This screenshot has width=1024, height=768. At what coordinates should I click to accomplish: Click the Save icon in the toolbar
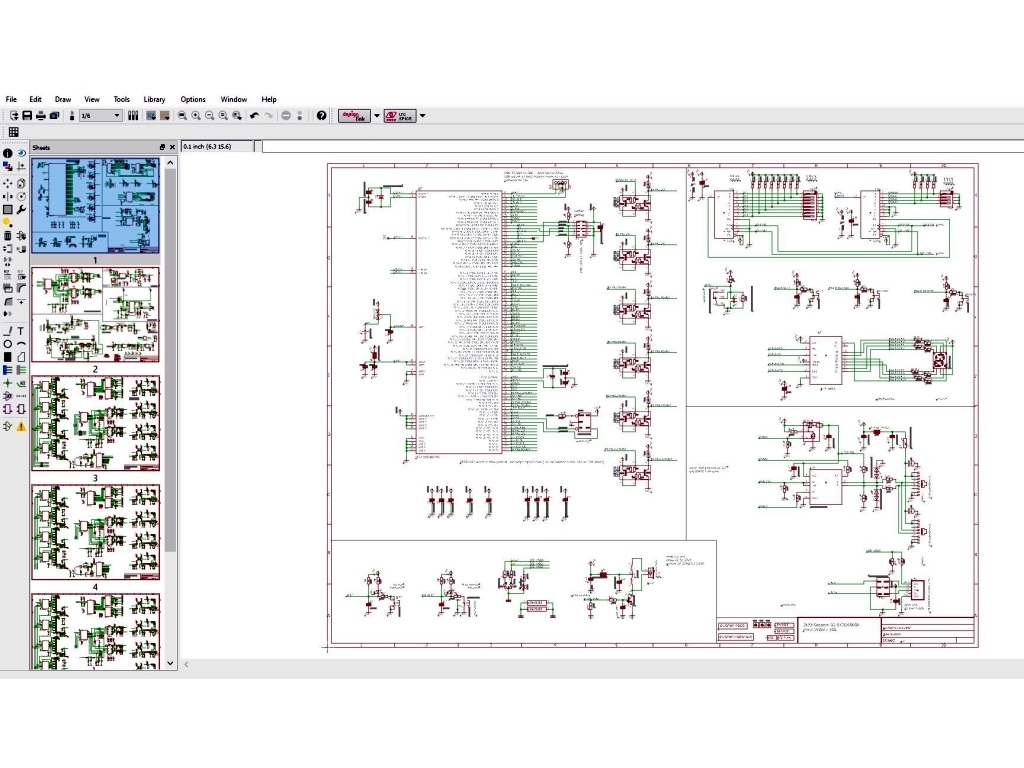coord(27,116)
